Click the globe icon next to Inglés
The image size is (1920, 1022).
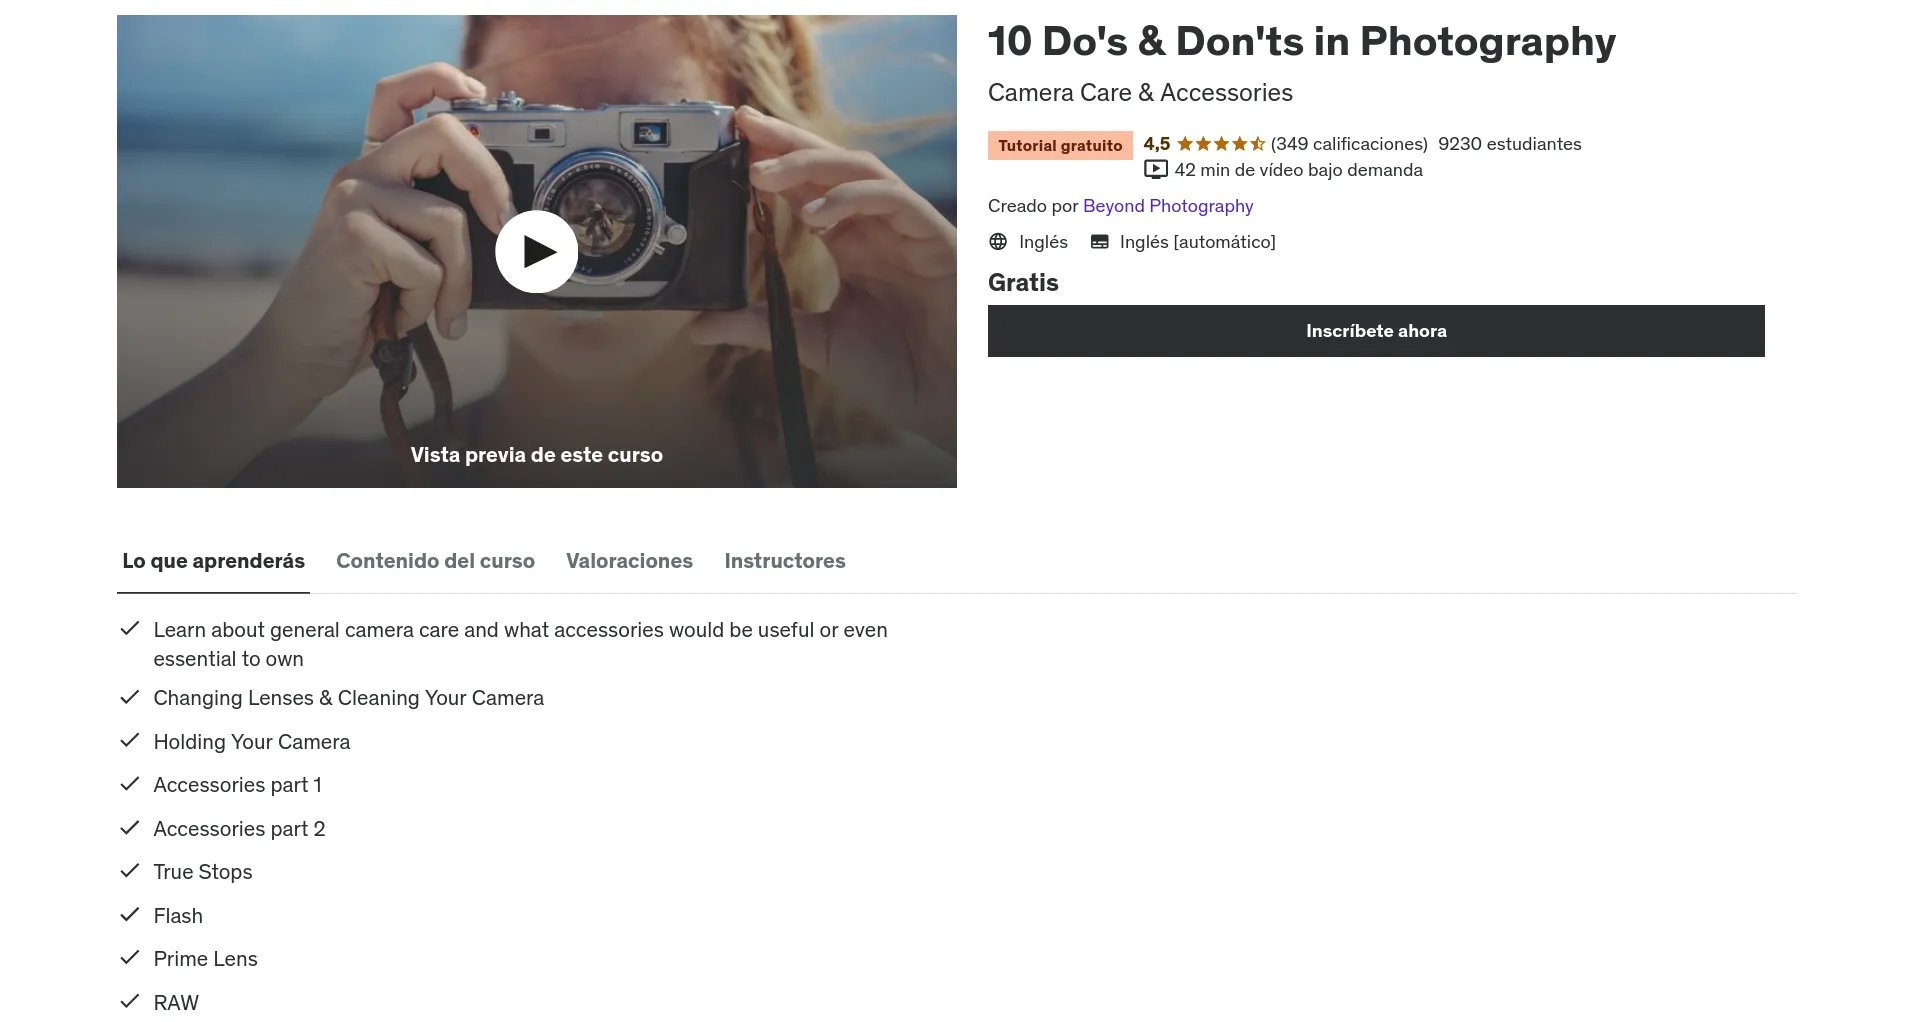coord(997,241)
